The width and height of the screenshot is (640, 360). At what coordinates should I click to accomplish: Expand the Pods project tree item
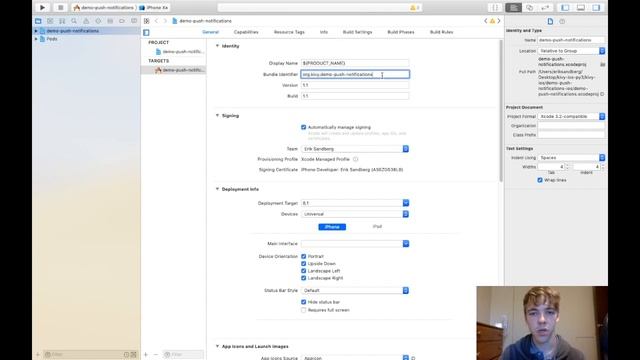coord(36,39)
